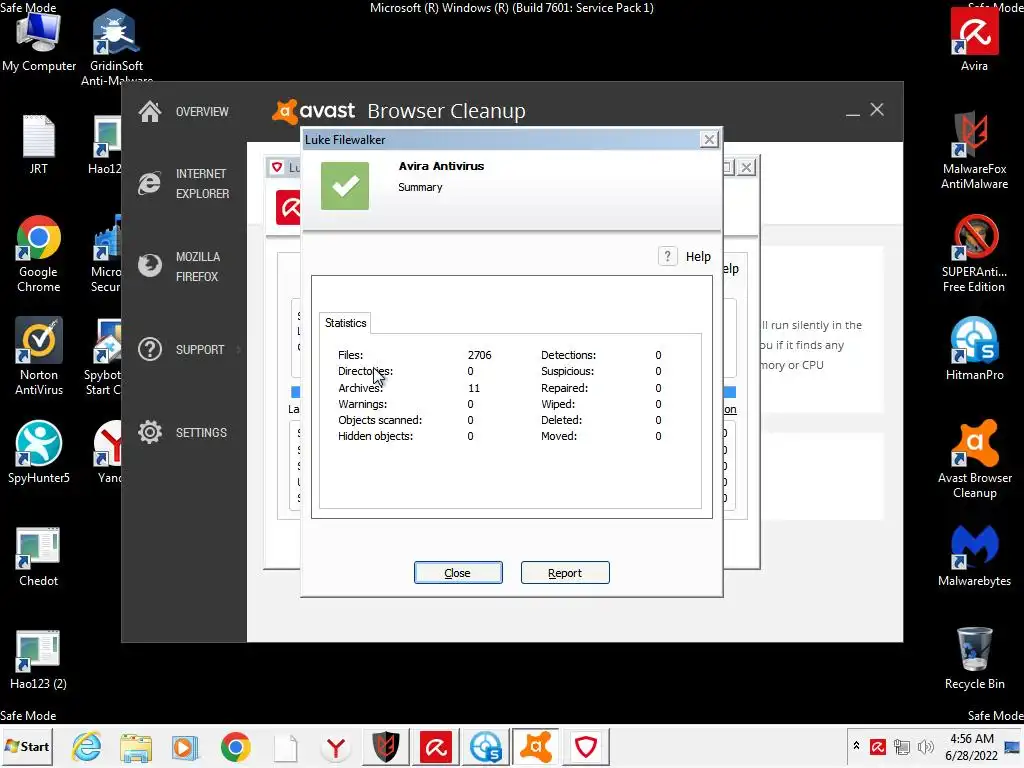Launch Google Chrome from desktop

(x=39, y=255)
